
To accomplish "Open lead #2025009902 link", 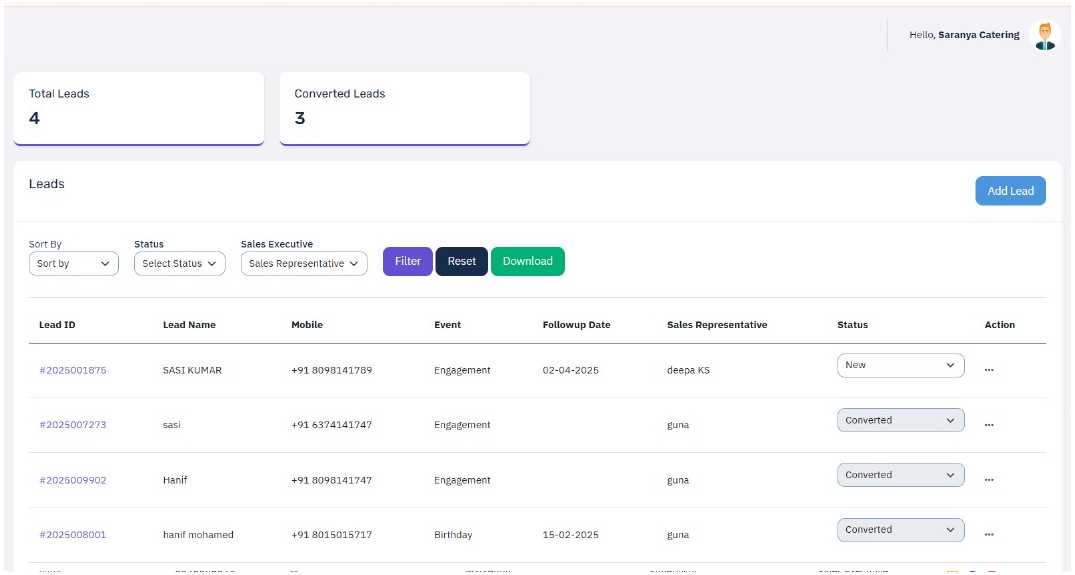I will click(73, 480).
